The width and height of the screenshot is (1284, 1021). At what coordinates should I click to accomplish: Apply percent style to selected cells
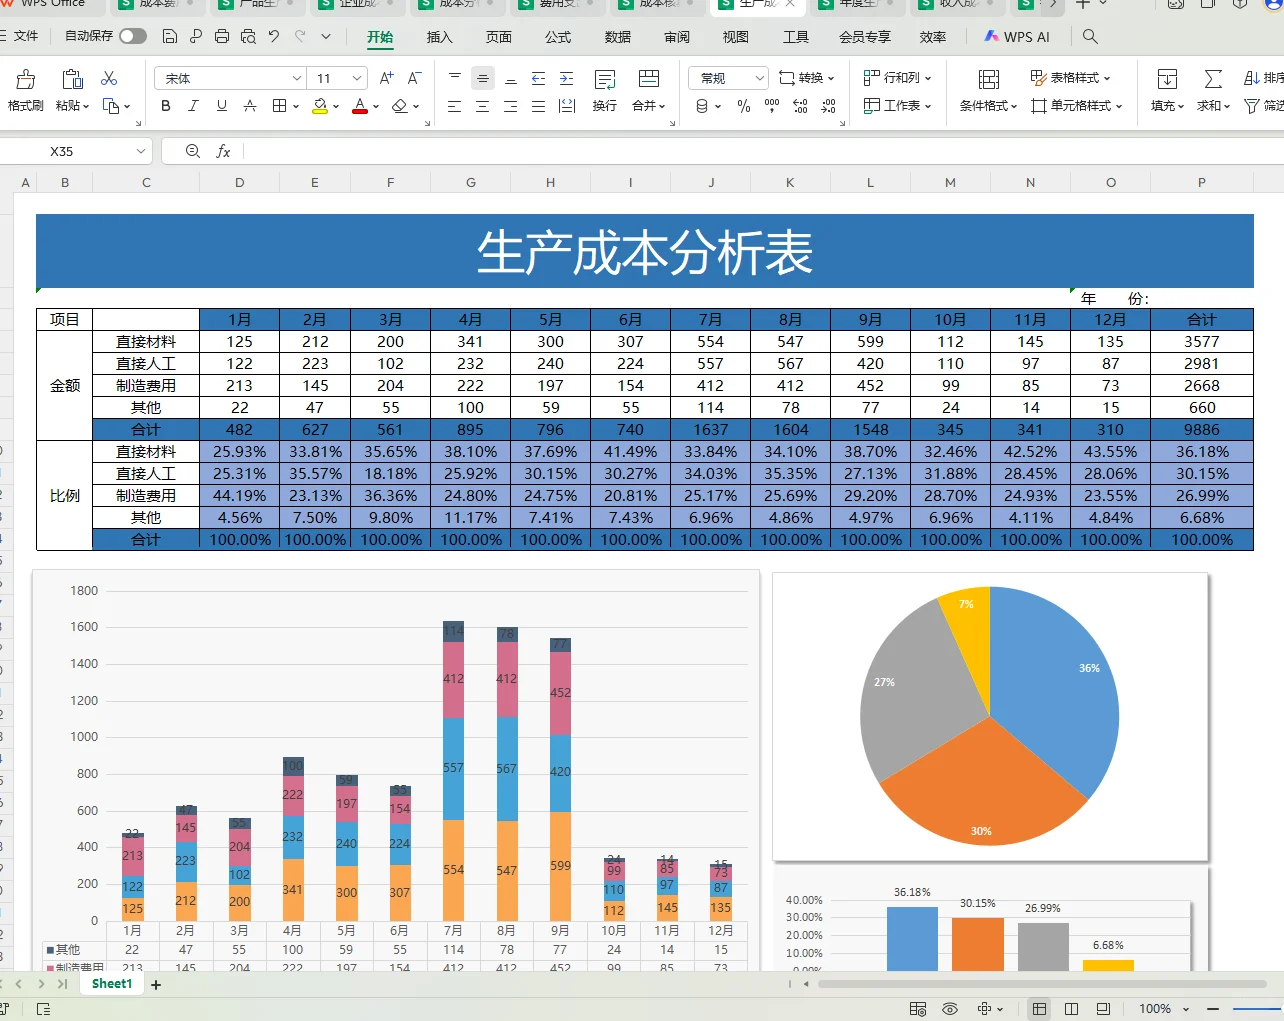click(x=744, y=106)
